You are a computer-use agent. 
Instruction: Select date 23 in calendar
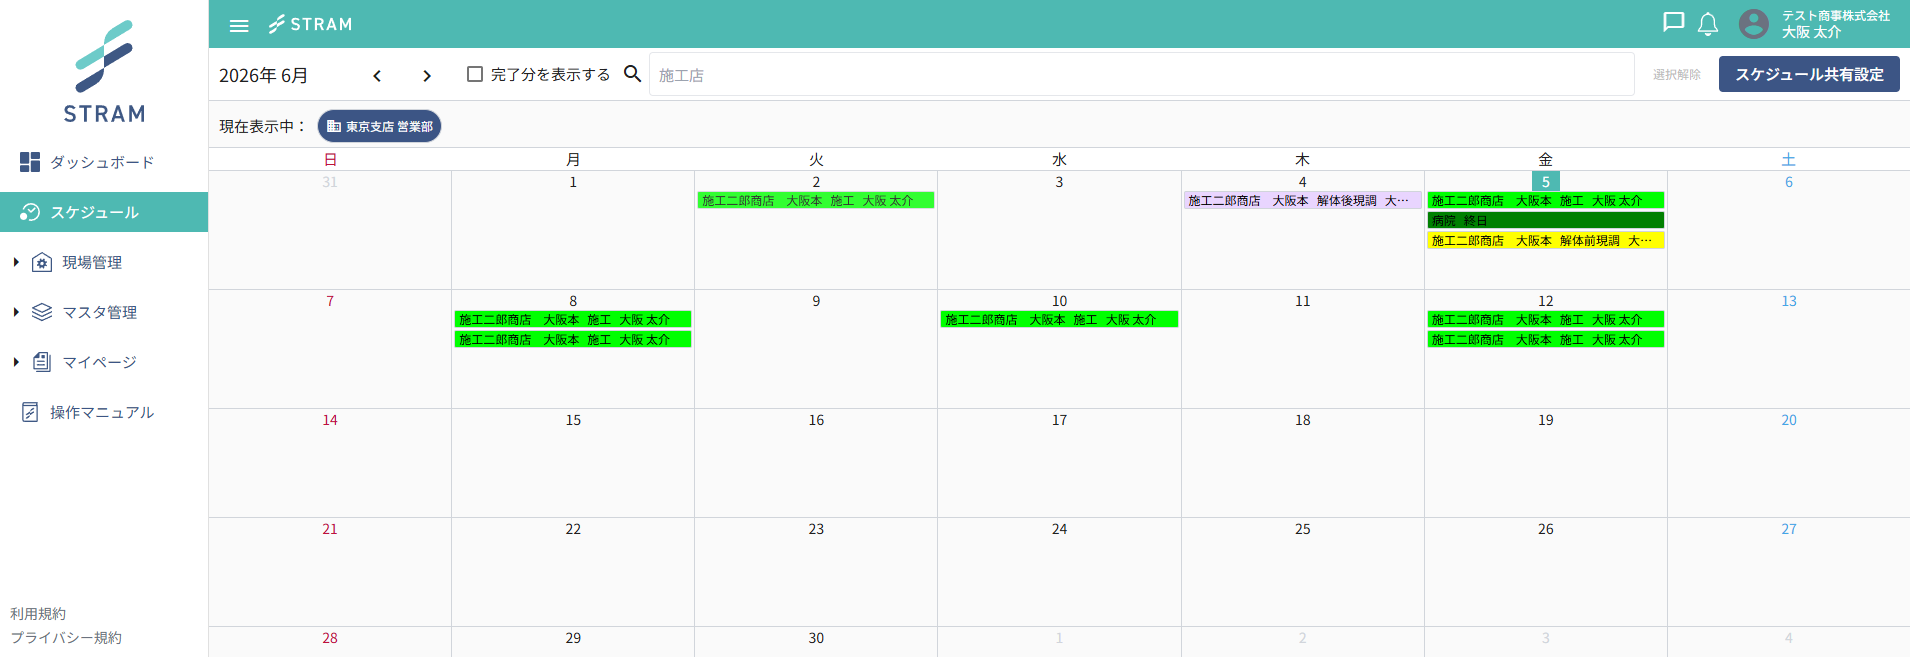point(816,529)
